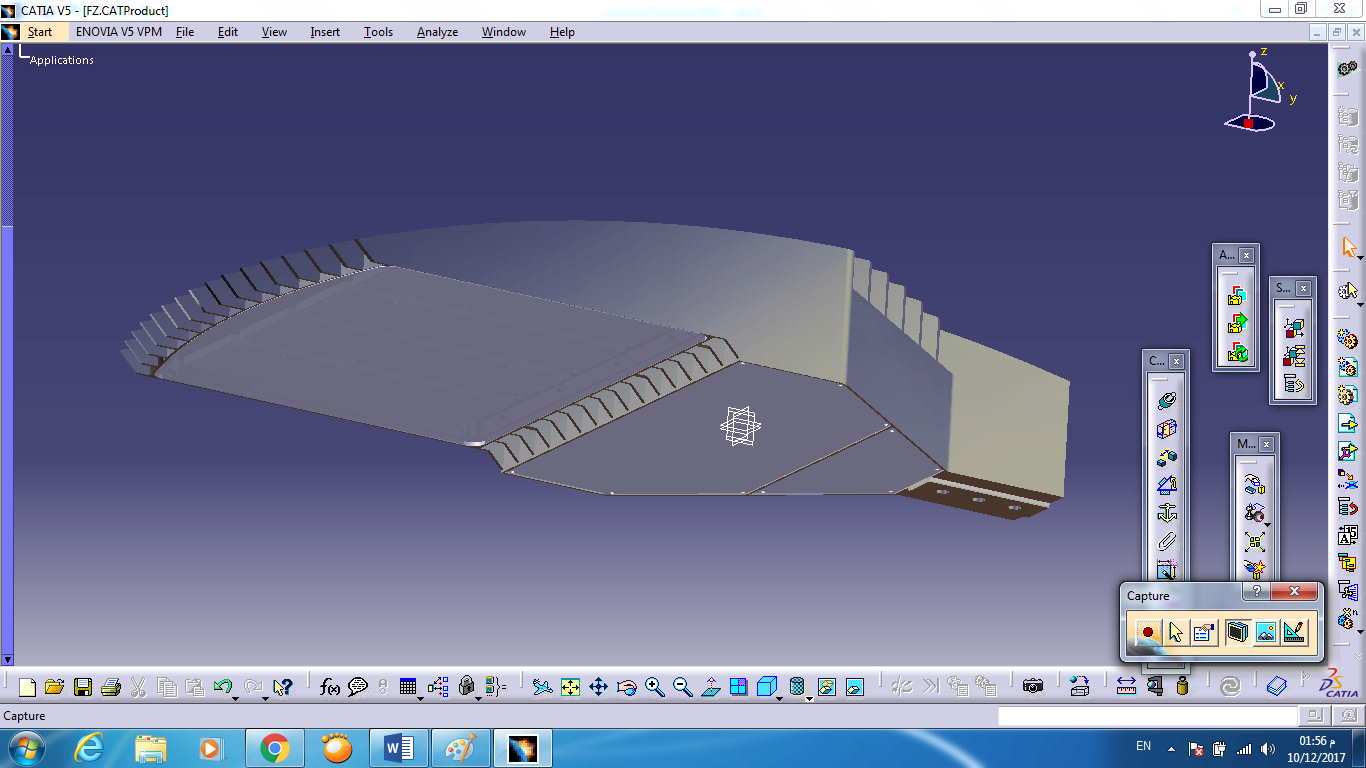
Task: Toggle Pixel mode in Capture dialog
Action: click(1266, 632)
